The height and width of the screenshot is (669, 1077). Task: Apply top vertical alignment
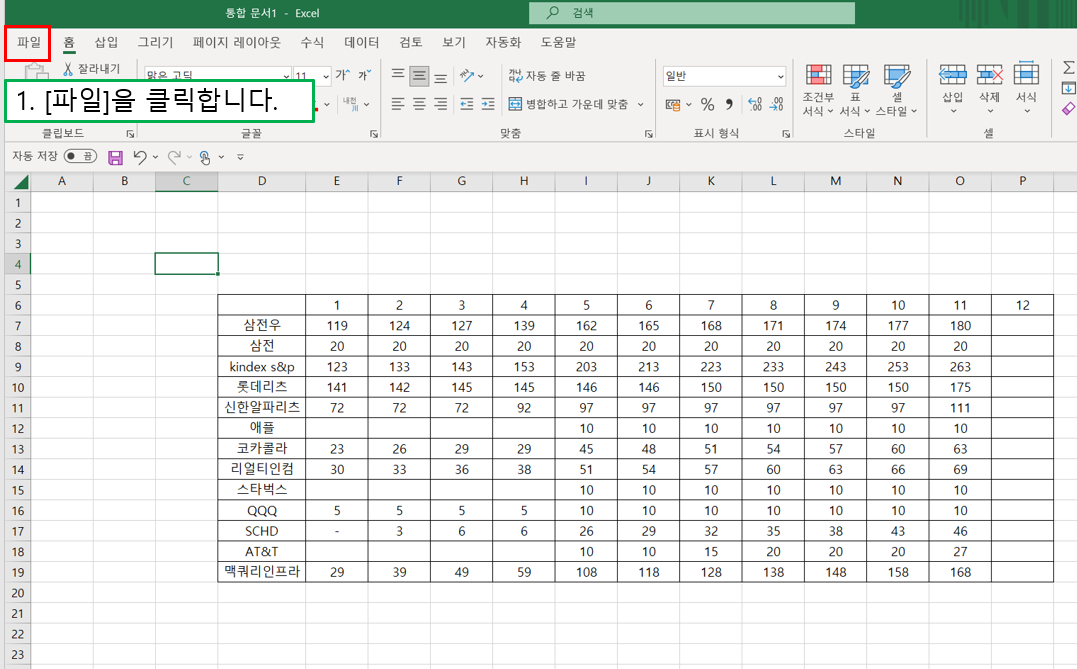398,74
